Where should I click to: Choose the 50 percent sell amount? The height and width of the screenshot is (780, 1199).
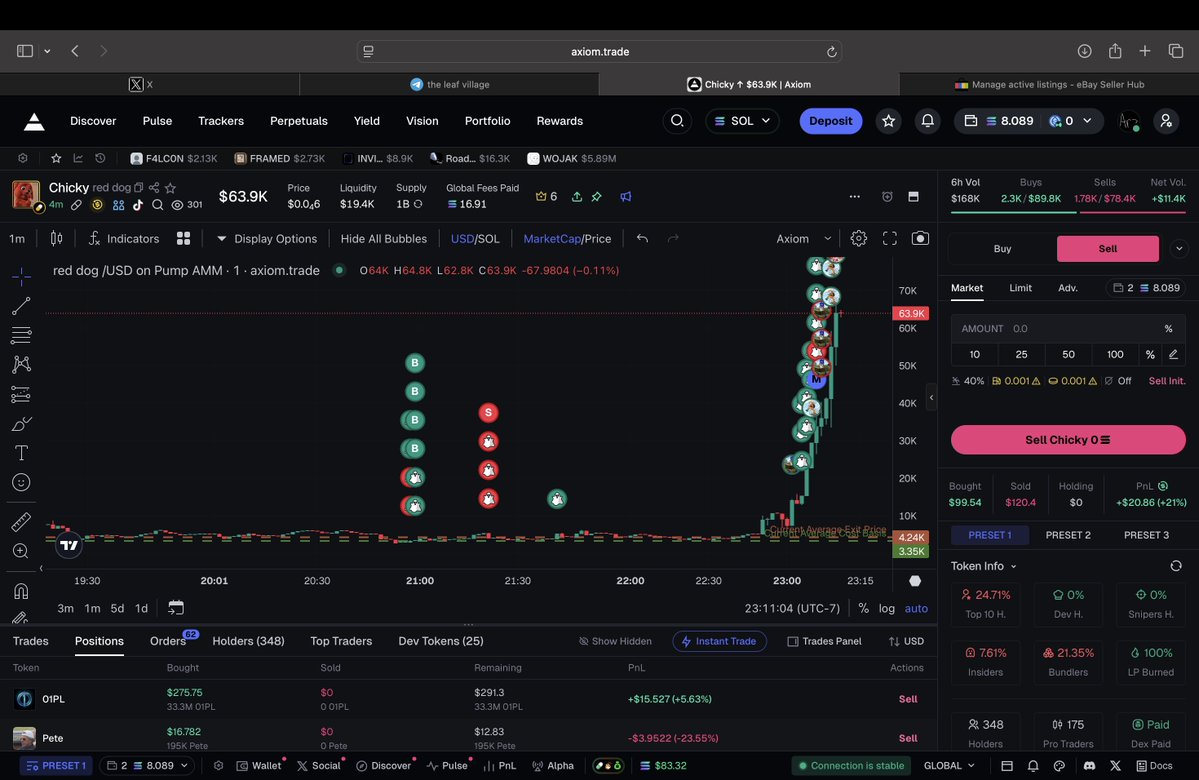[1068, 354]
